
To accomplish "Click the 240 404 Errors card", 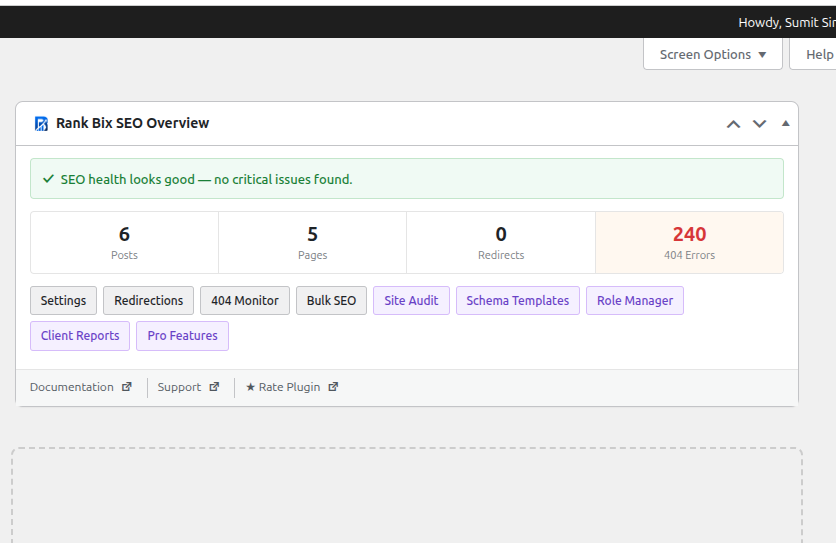I will [x=689, y=243].
